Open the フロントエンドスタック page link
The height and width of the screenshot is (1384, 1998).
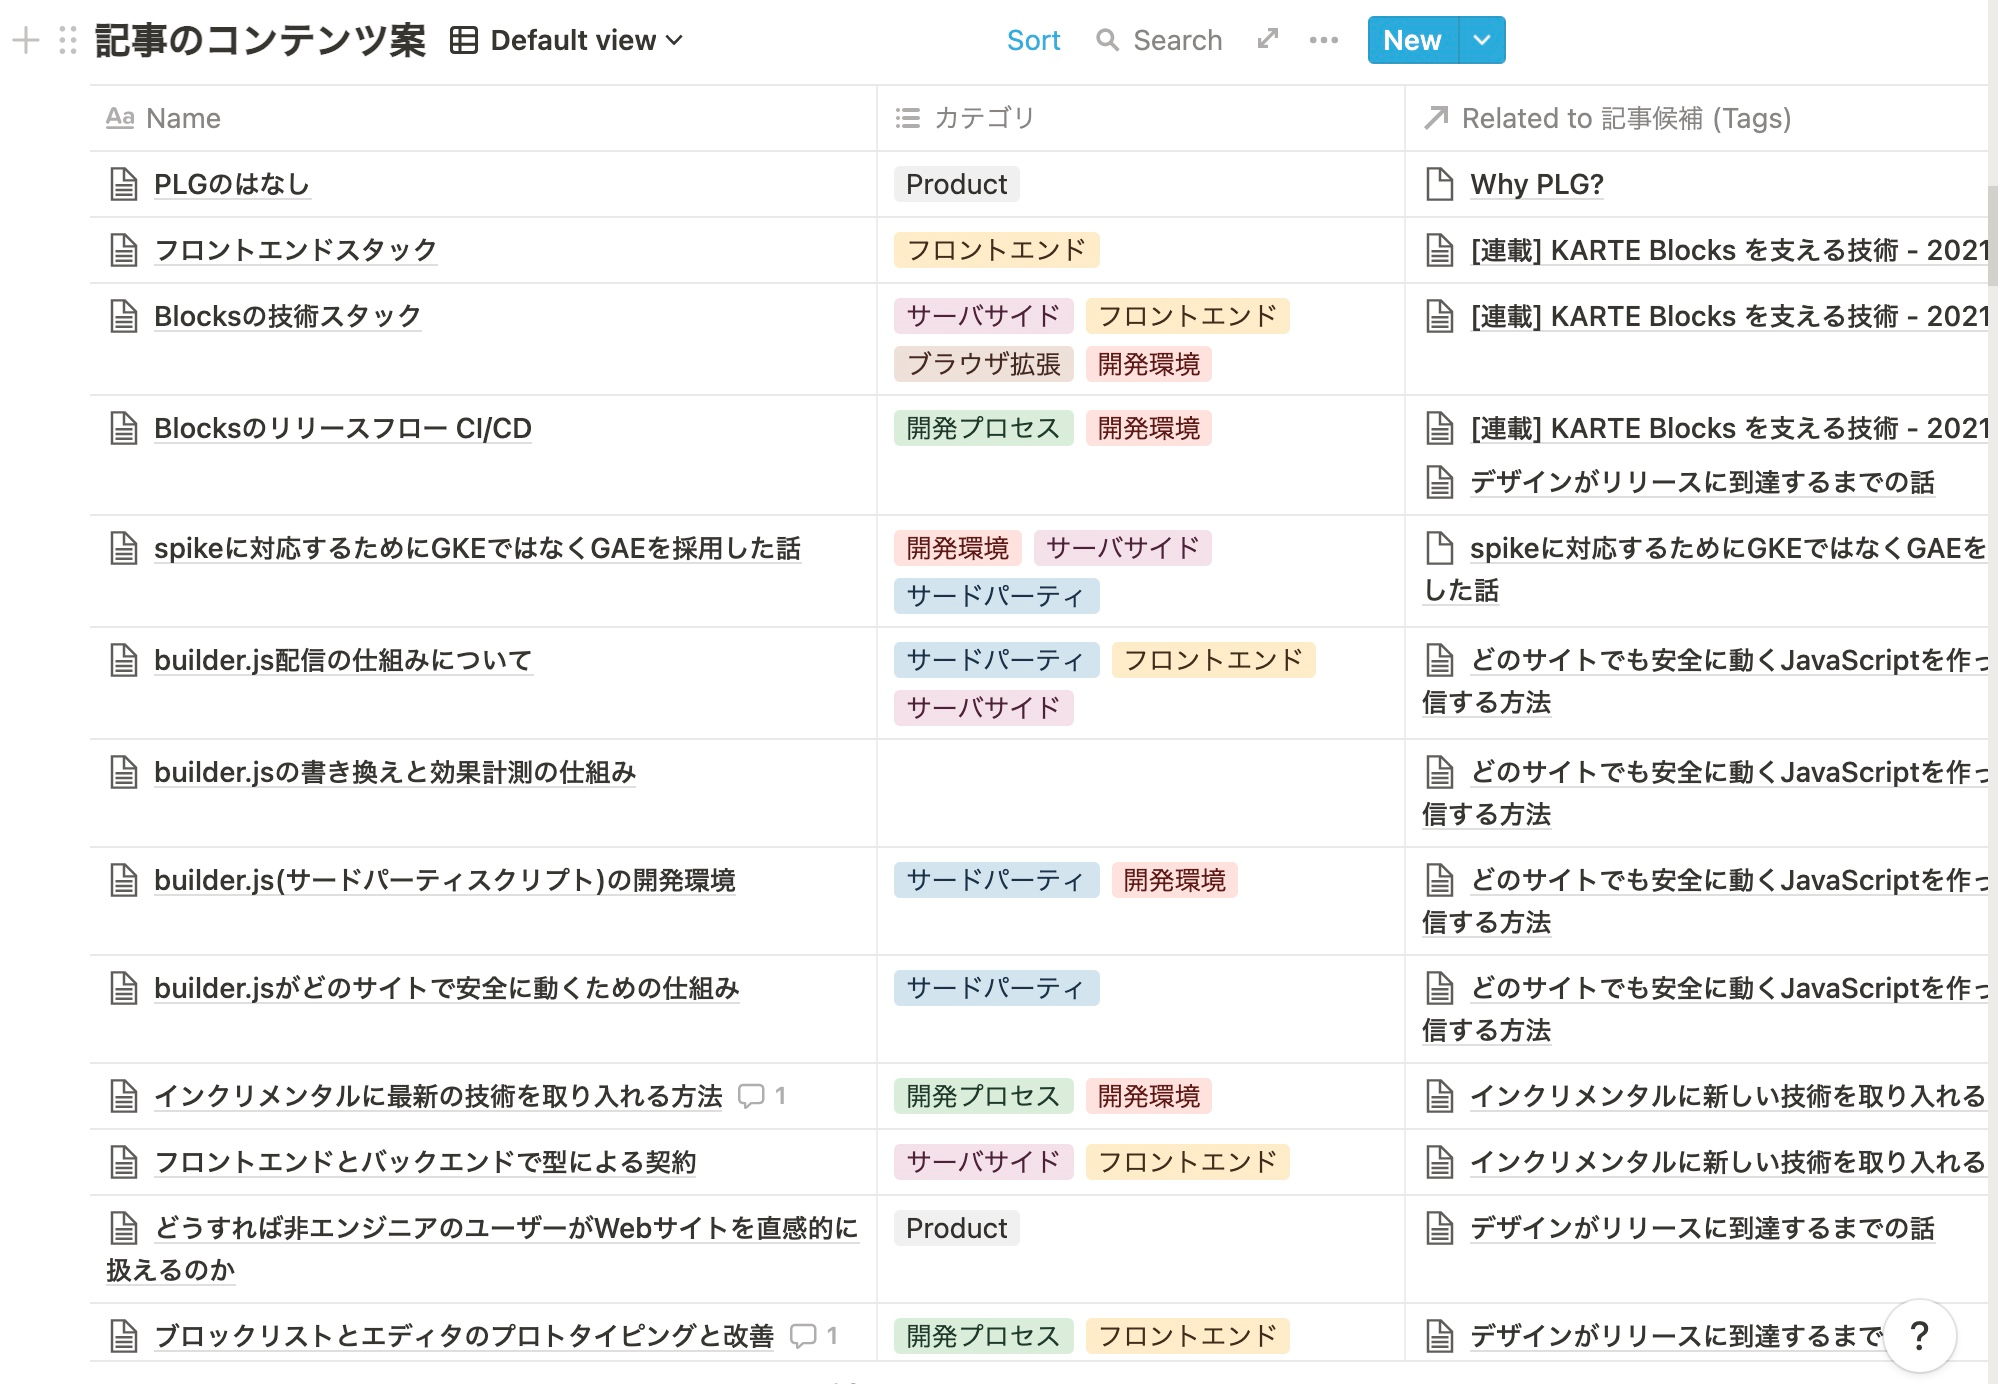295,250
